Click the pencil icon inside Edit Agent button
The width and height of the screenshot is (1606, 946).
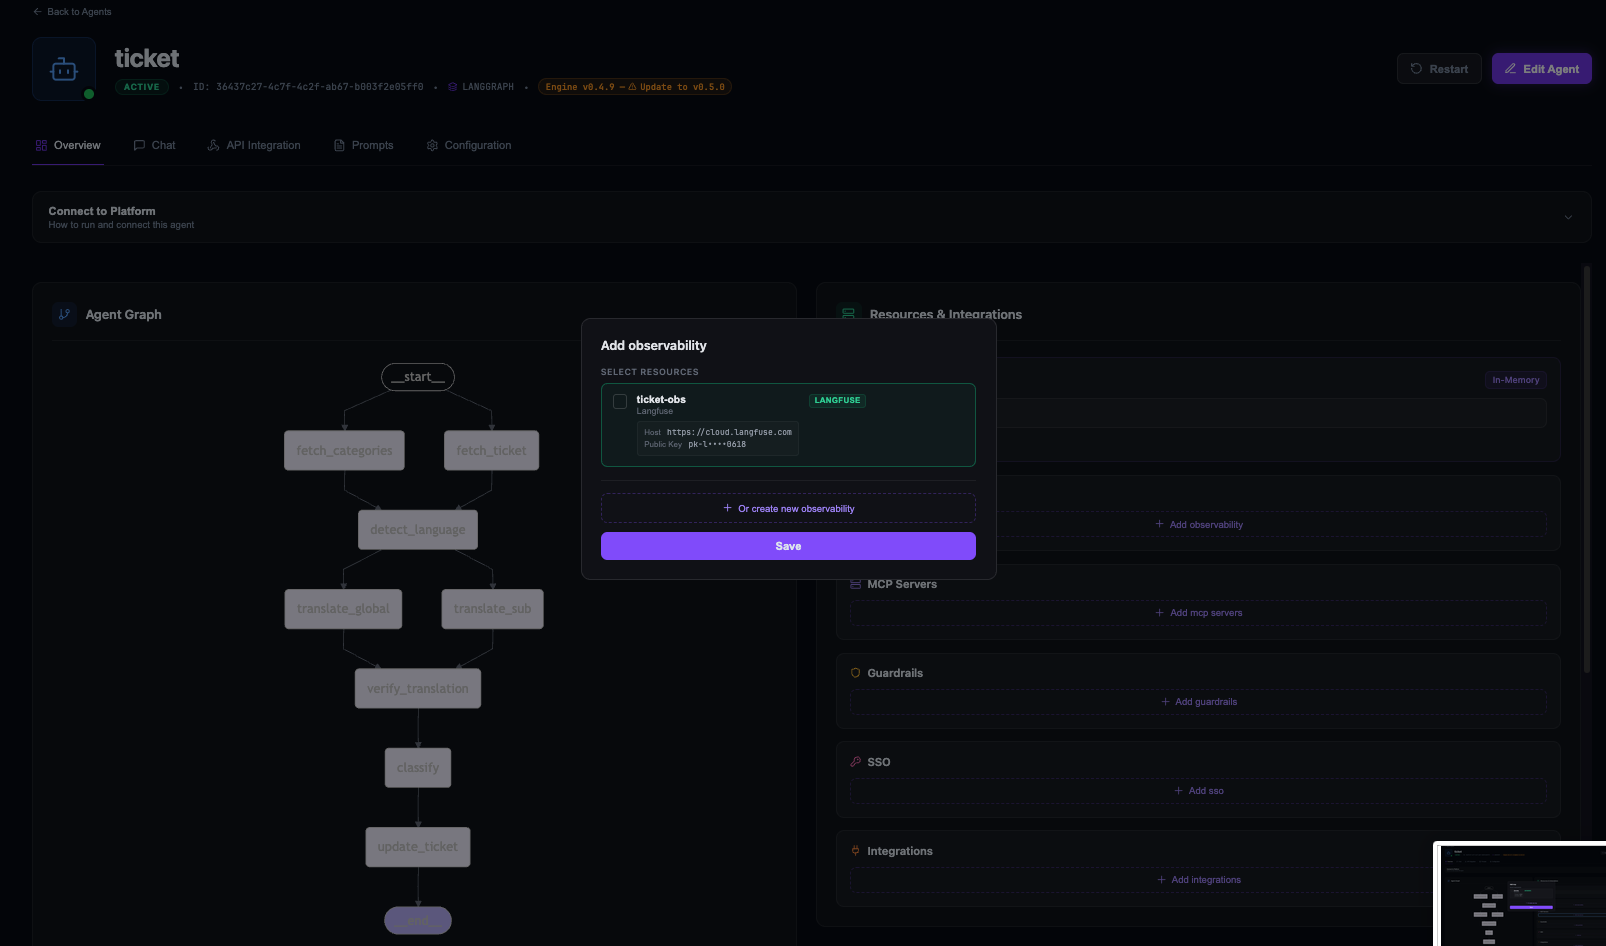[1511, 68]
